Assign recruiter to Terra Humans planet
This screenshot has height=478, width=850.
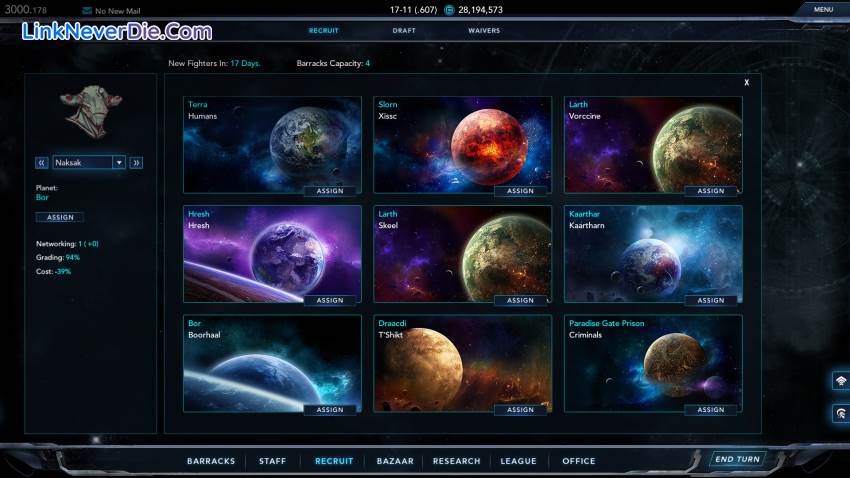[330, 190]
